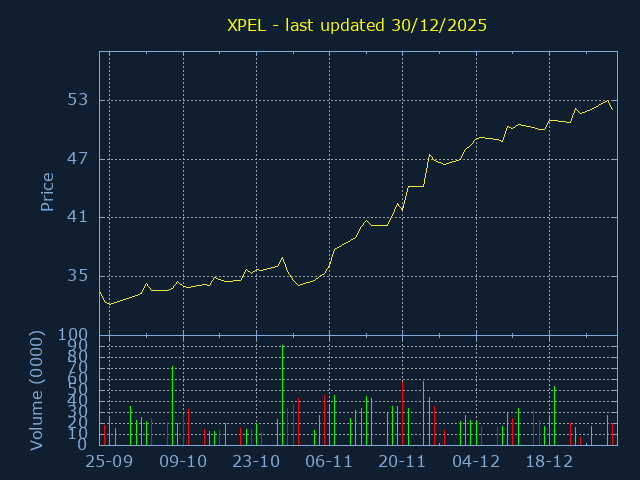Click the volume axis label 100
This screenshot has height=480, width=640.
point(73,335)
